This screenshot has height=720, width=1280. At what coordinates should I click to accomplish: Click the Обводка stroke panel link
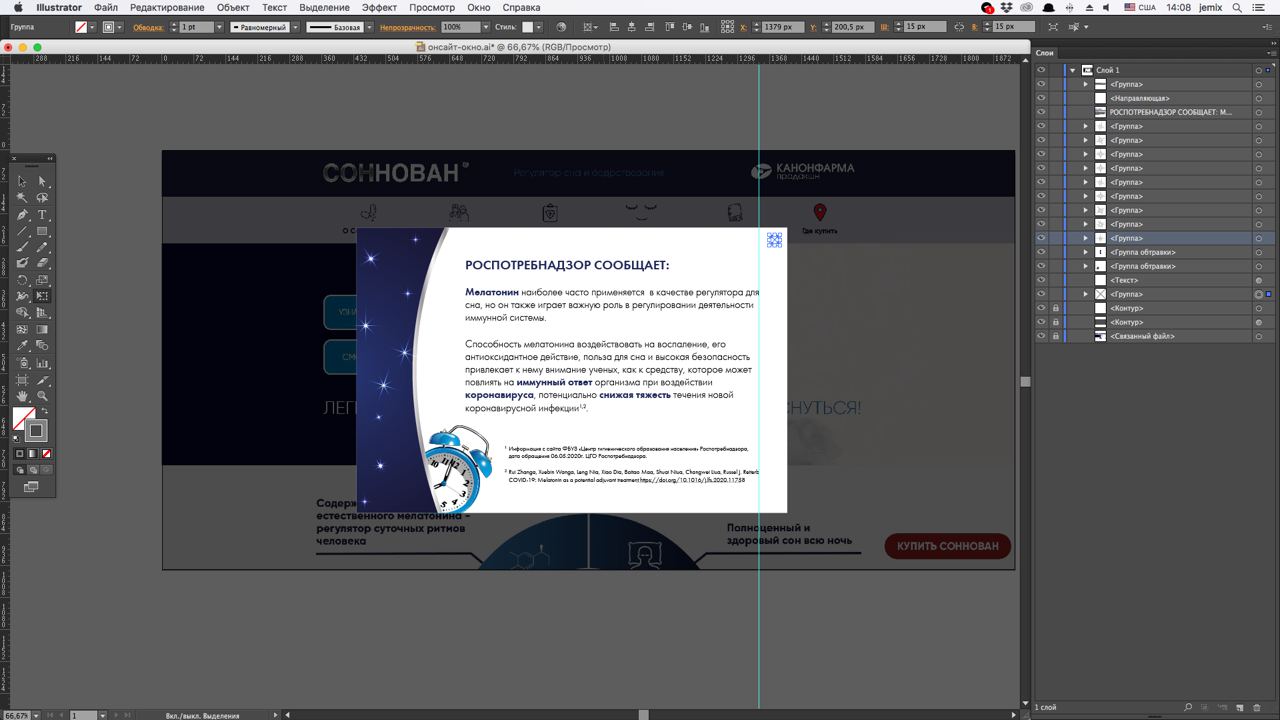pyautogui.click(x=148, y=27)
